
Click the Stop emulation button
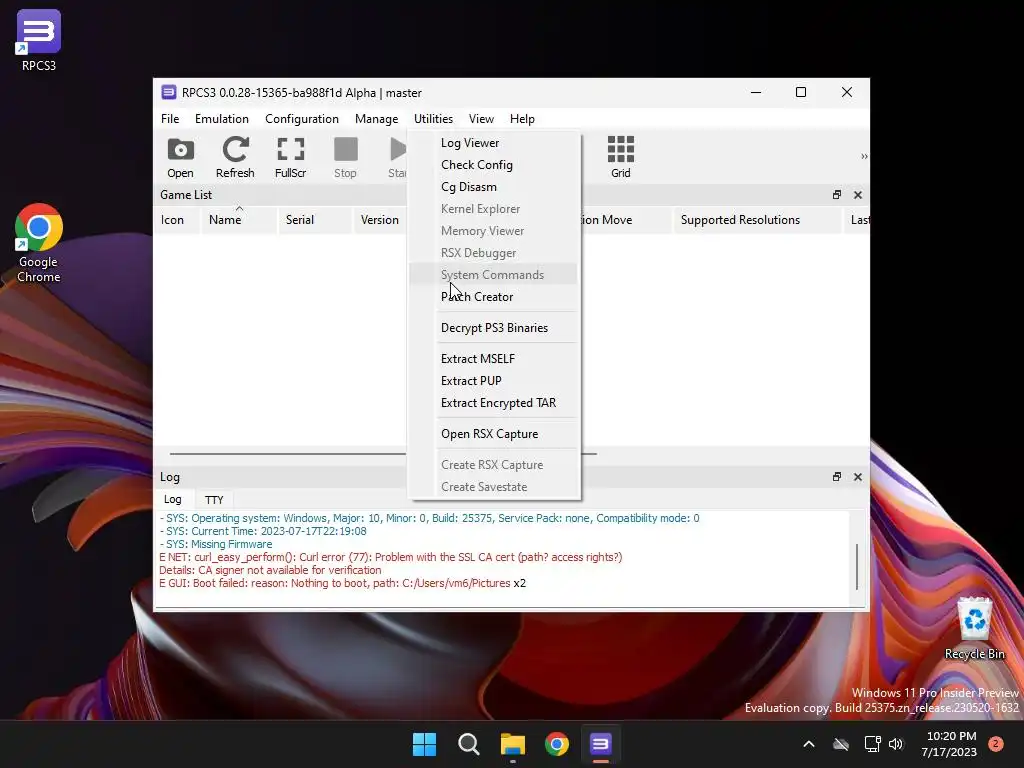[345, 157]
